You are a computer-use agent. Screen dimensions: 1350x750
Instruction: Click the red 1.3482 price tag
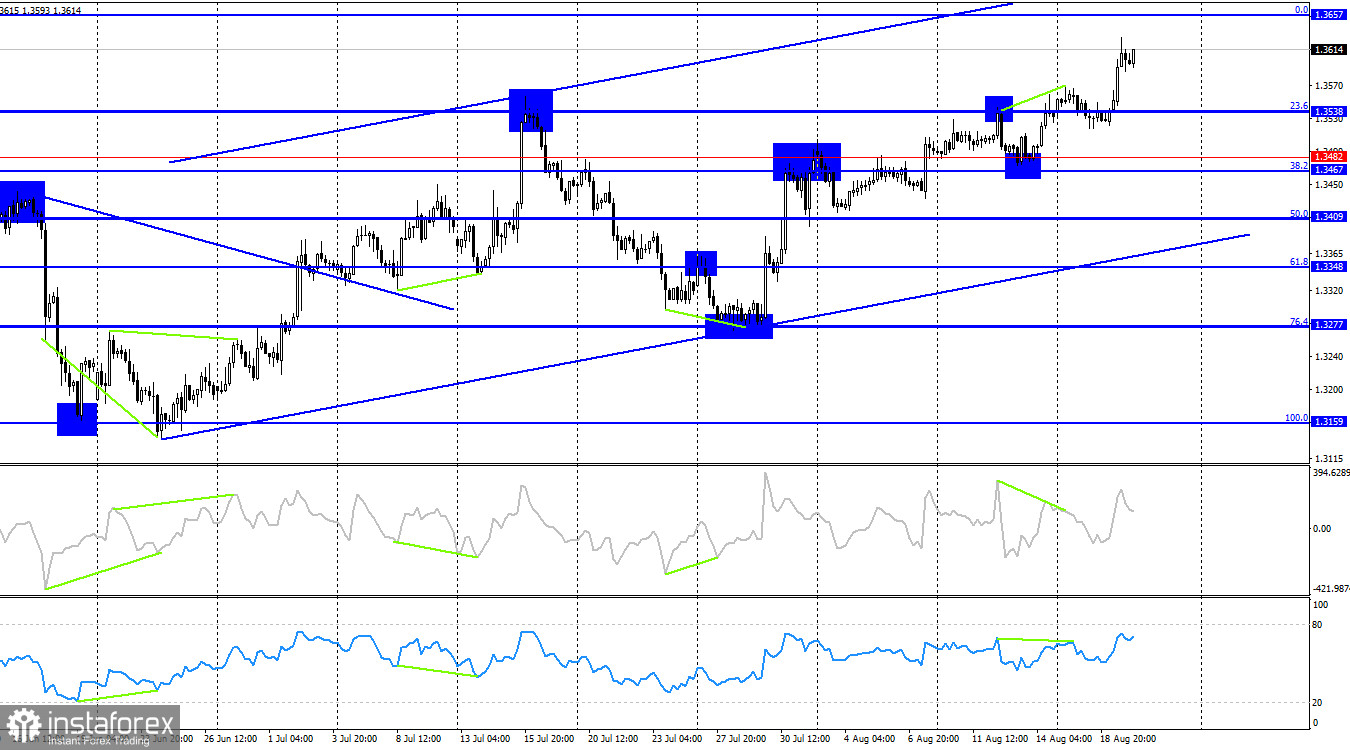pos(1329,157)
